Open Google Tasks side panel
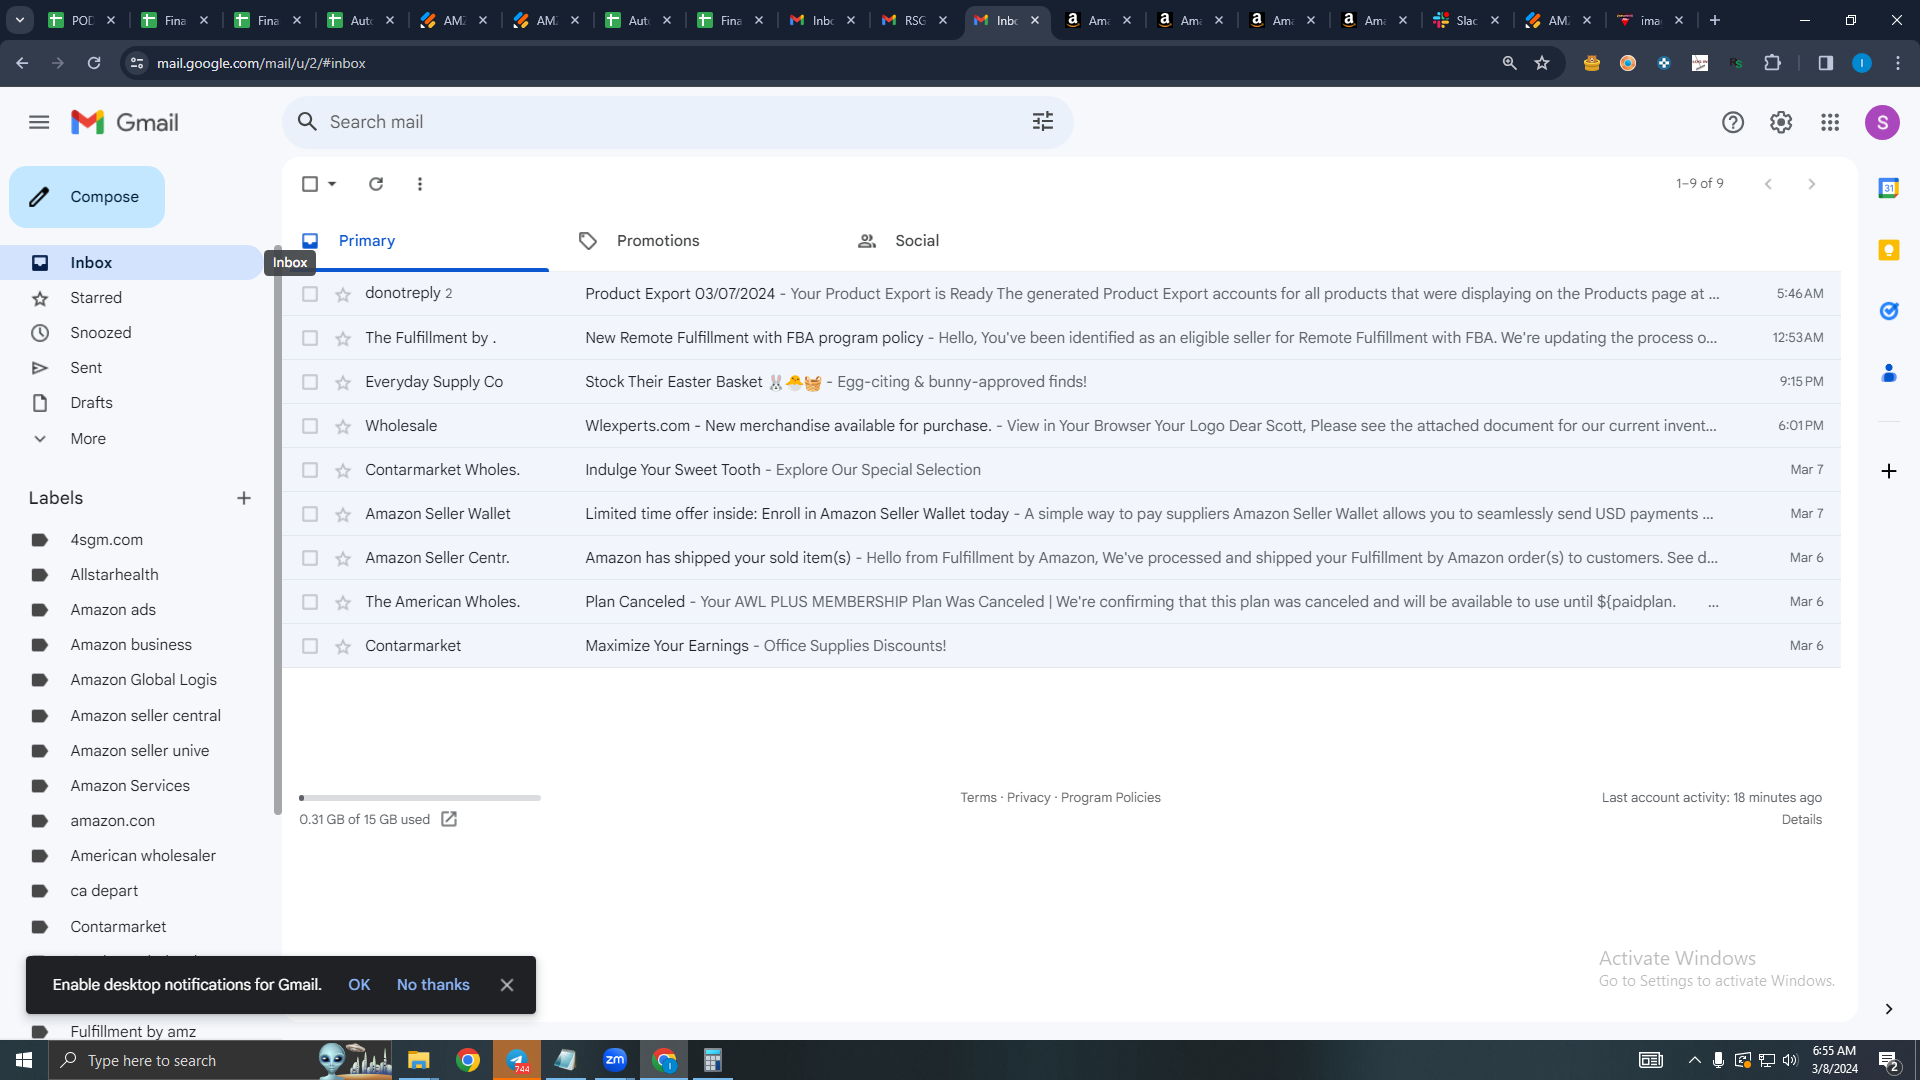The width and height of the screenshot is (1920, 1080). coord(1888,311)
